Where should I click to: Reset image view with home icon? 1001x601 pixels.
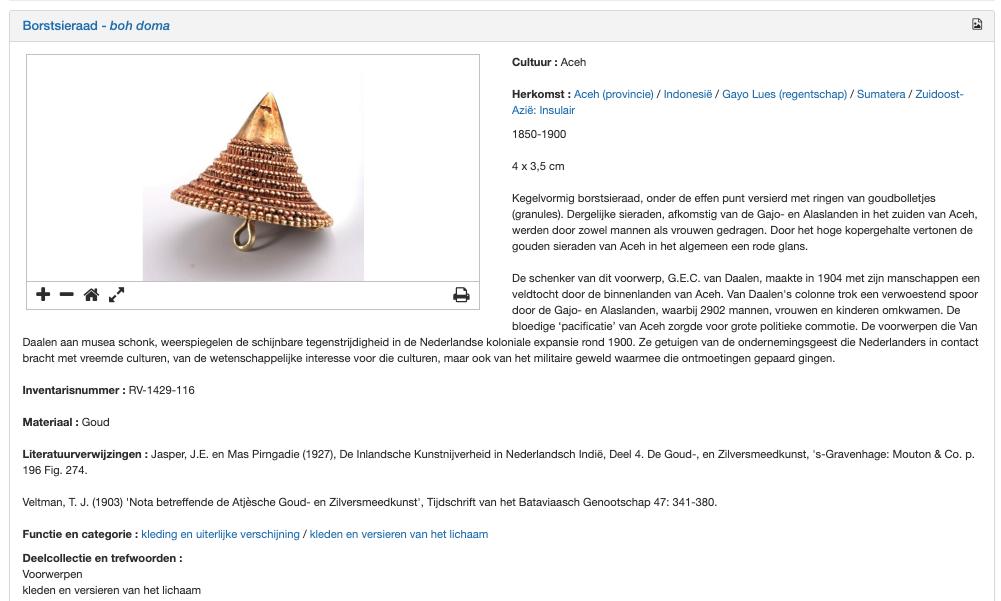91,294
